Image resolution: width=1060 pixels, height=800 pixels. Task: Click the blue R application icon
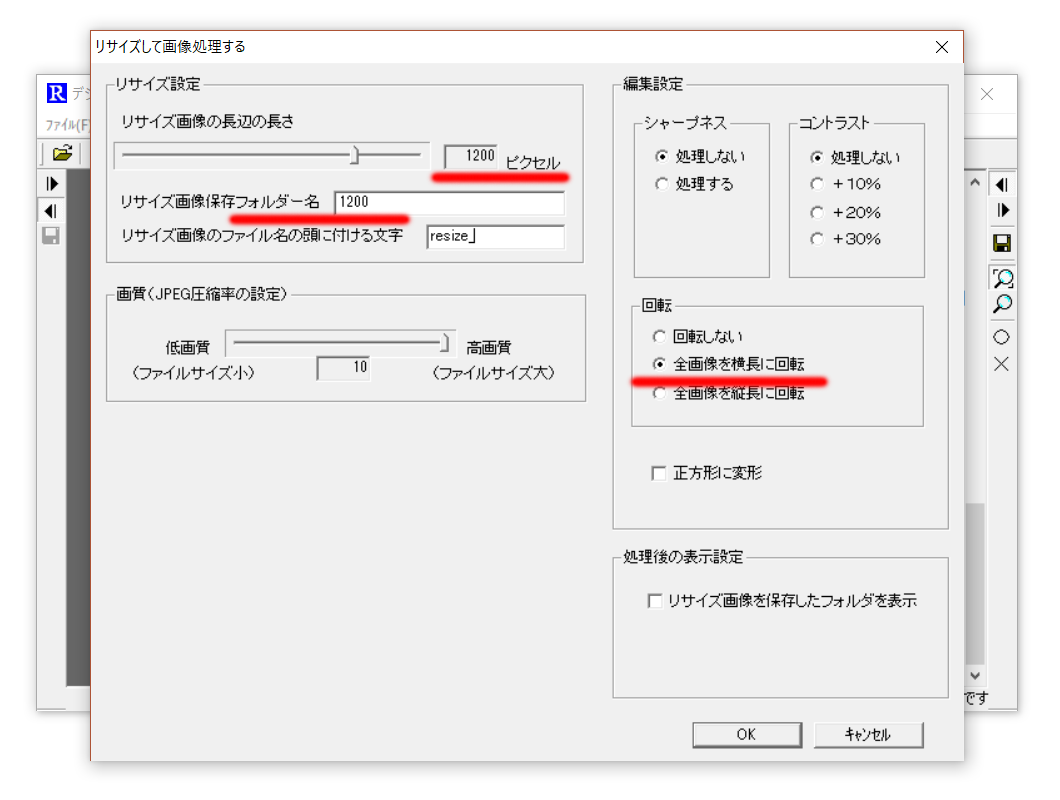57,93
